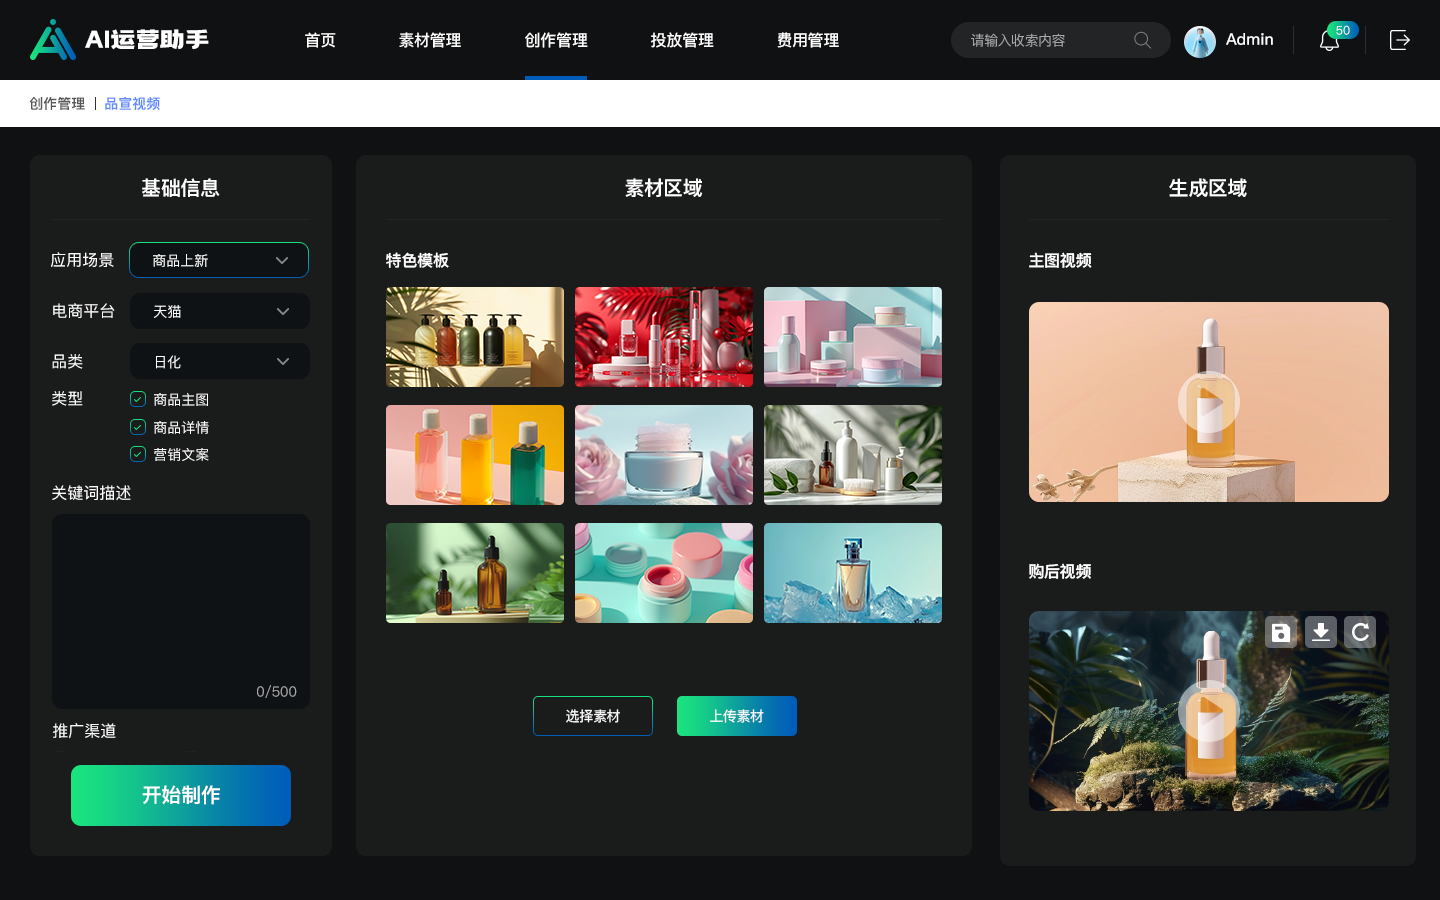Play the 购后视频 preview

(1209, 711)
